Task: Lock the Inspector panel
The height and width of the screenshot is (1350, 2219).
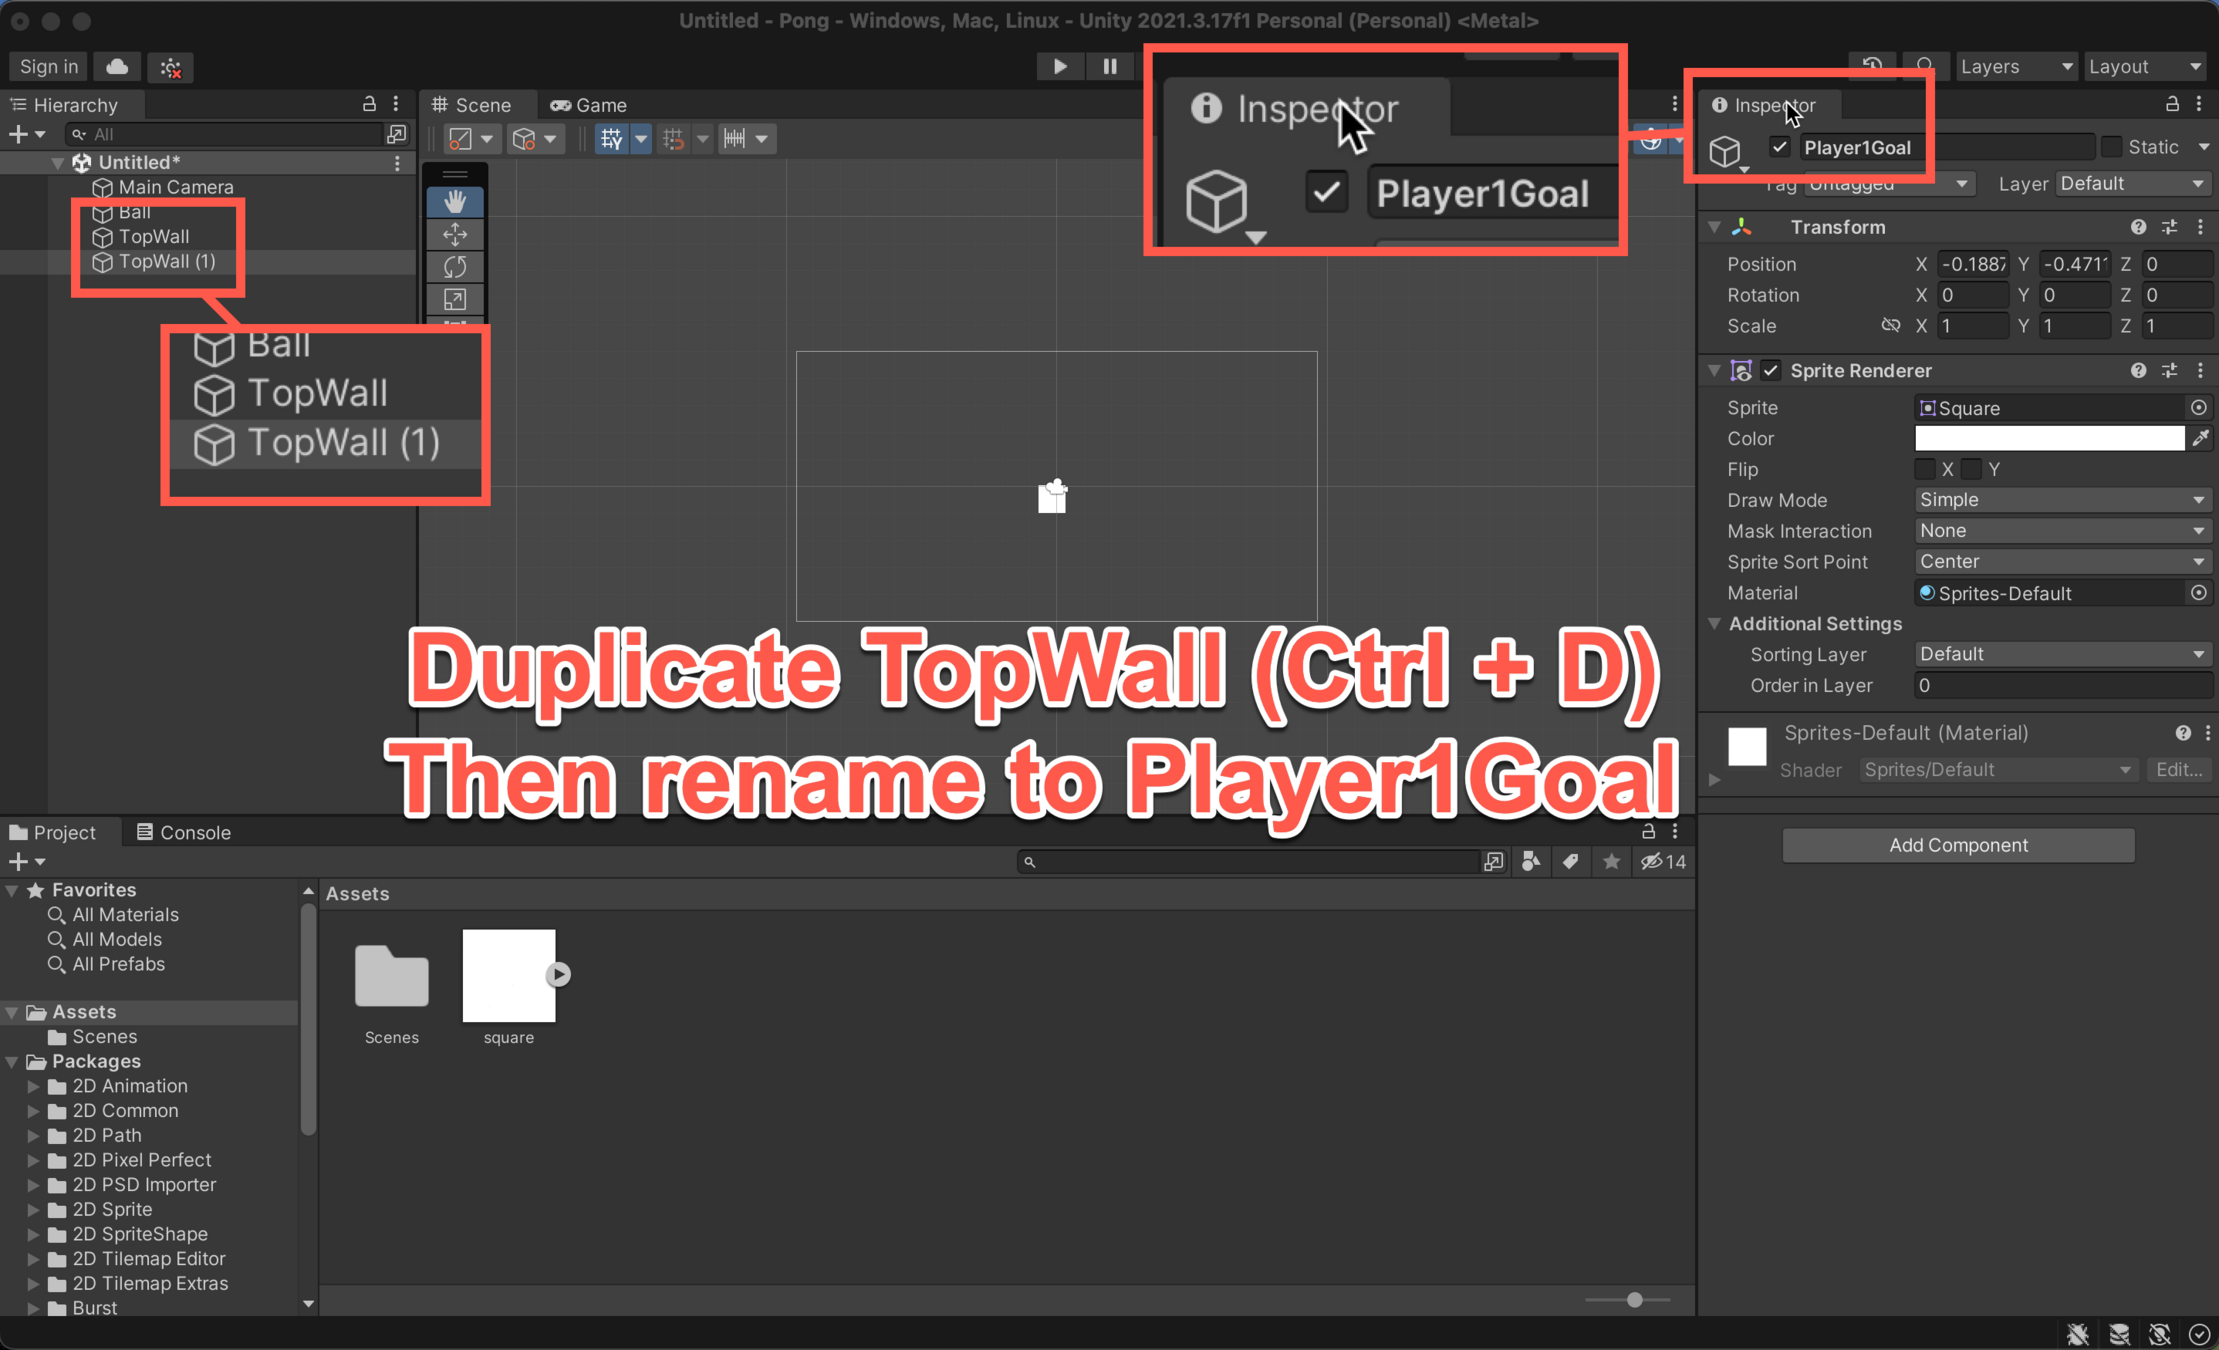Action: tap(2172, 104)
